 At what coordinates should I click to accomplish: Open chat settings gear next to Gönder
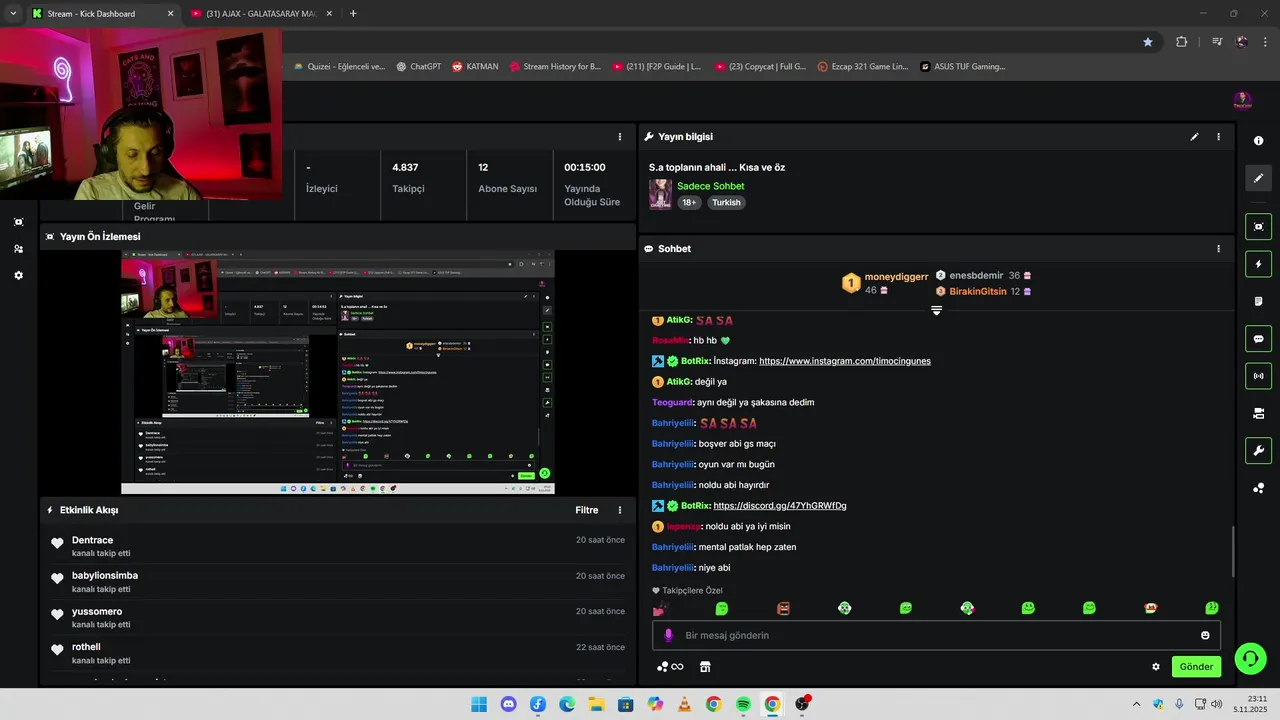click(x=1156, y=667)
